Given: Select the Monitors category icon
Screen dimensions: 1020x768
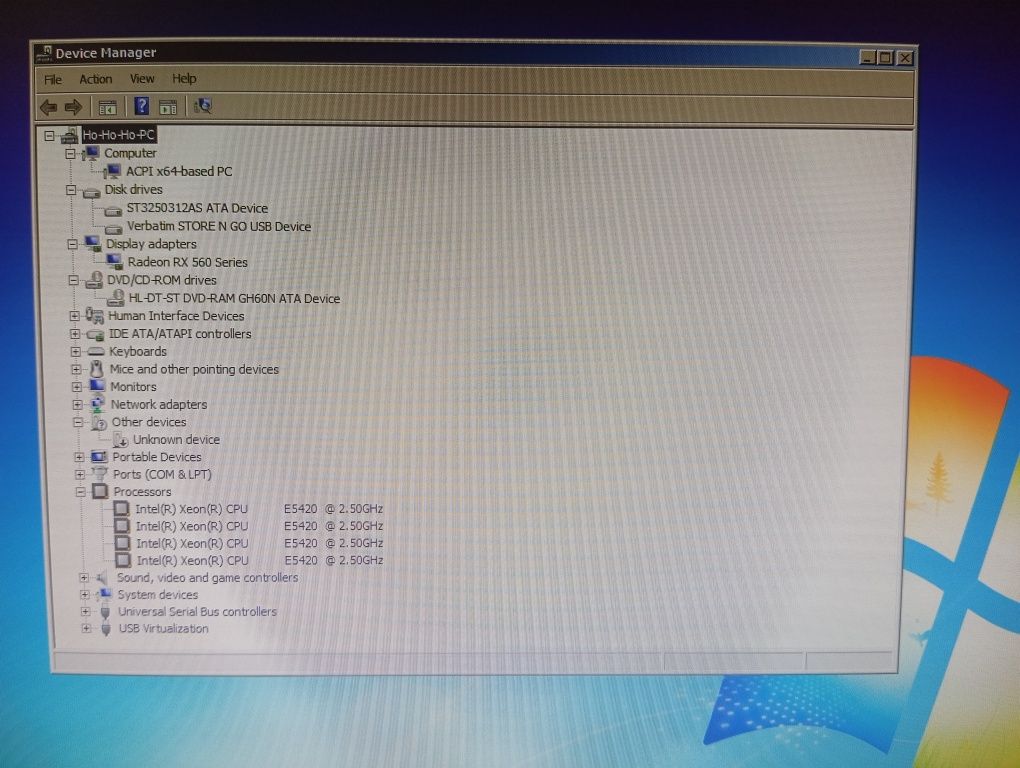Looking at the screenshot, I should tap(98, 387).
